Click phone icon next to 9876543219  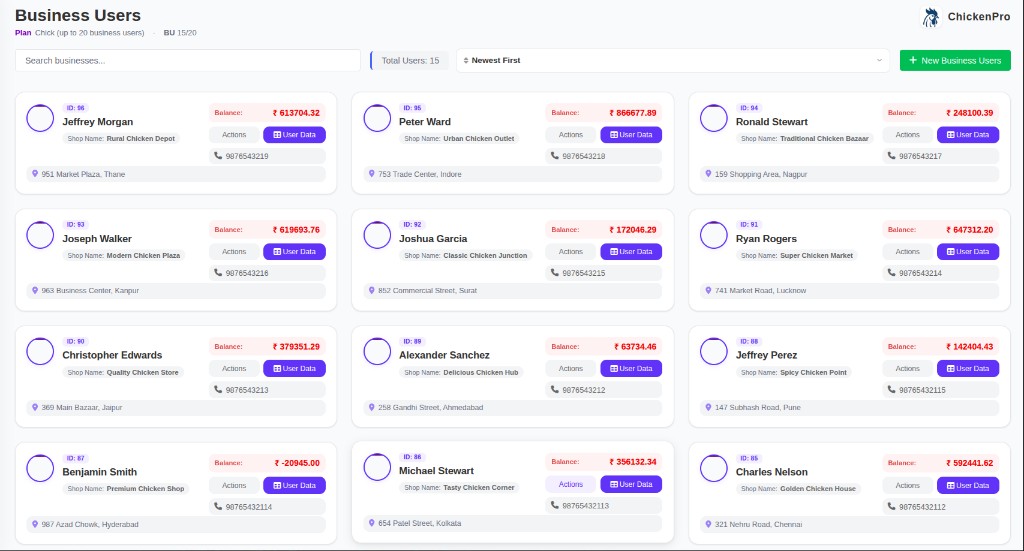tap(218, 155)
